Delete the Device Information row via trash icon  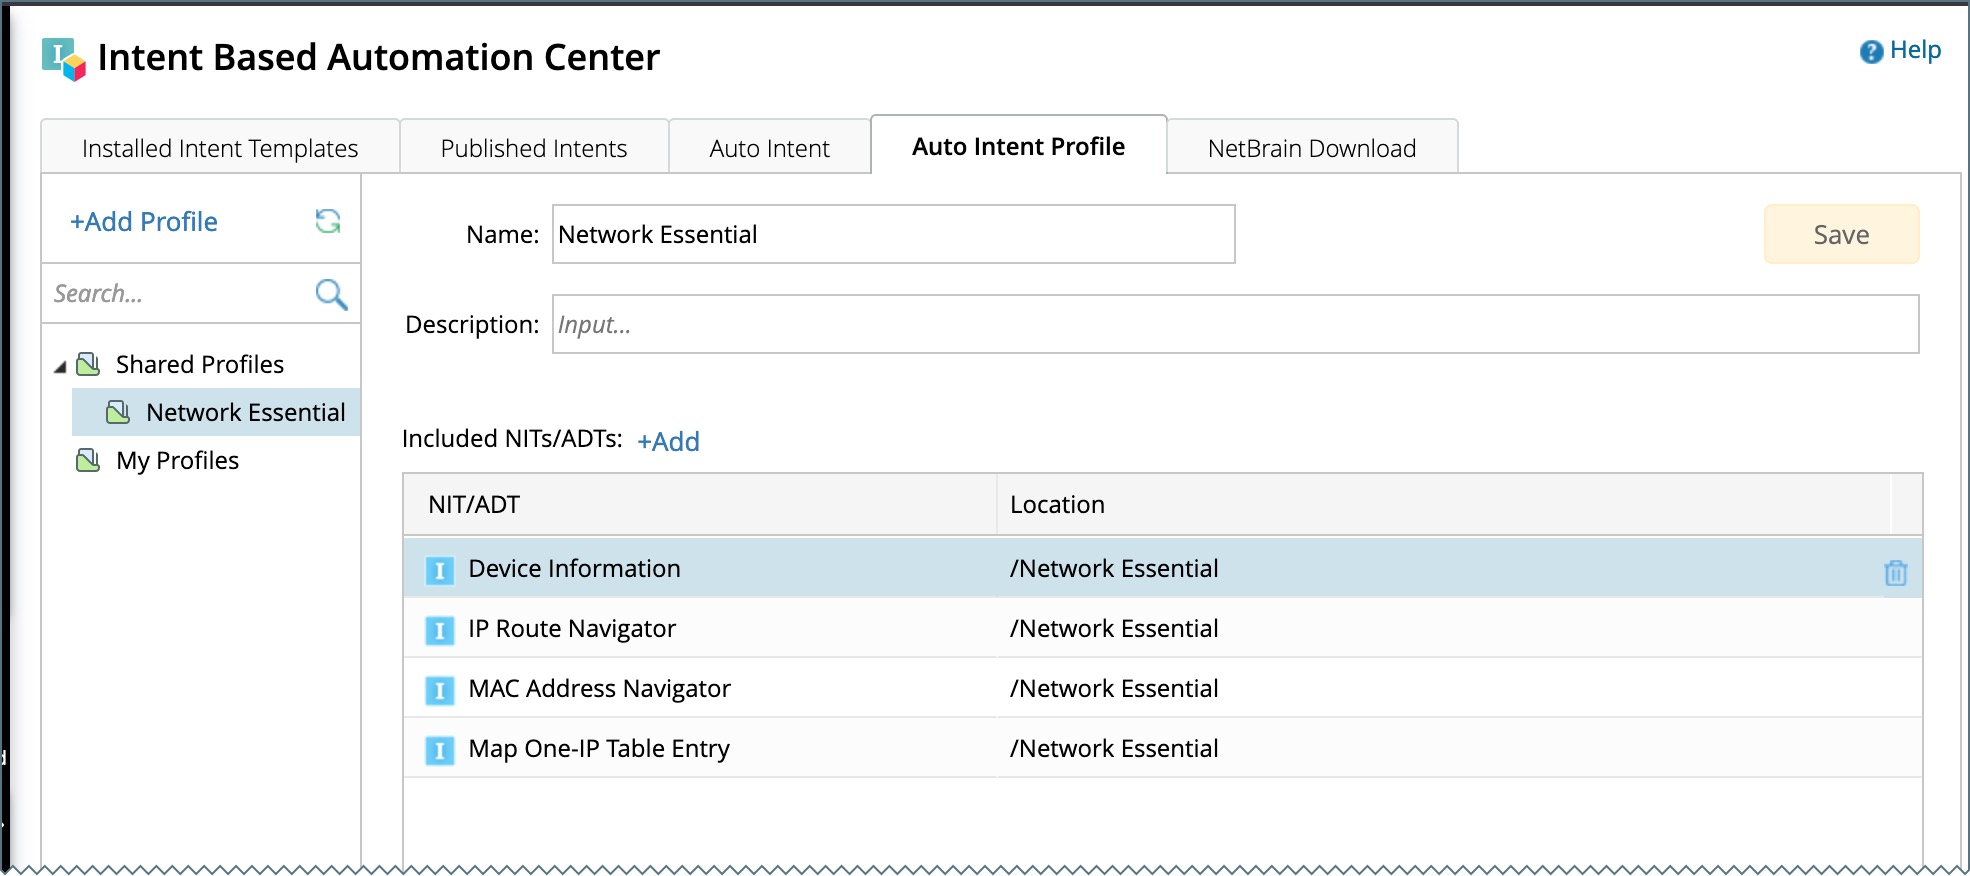(x=1895, y=573)
